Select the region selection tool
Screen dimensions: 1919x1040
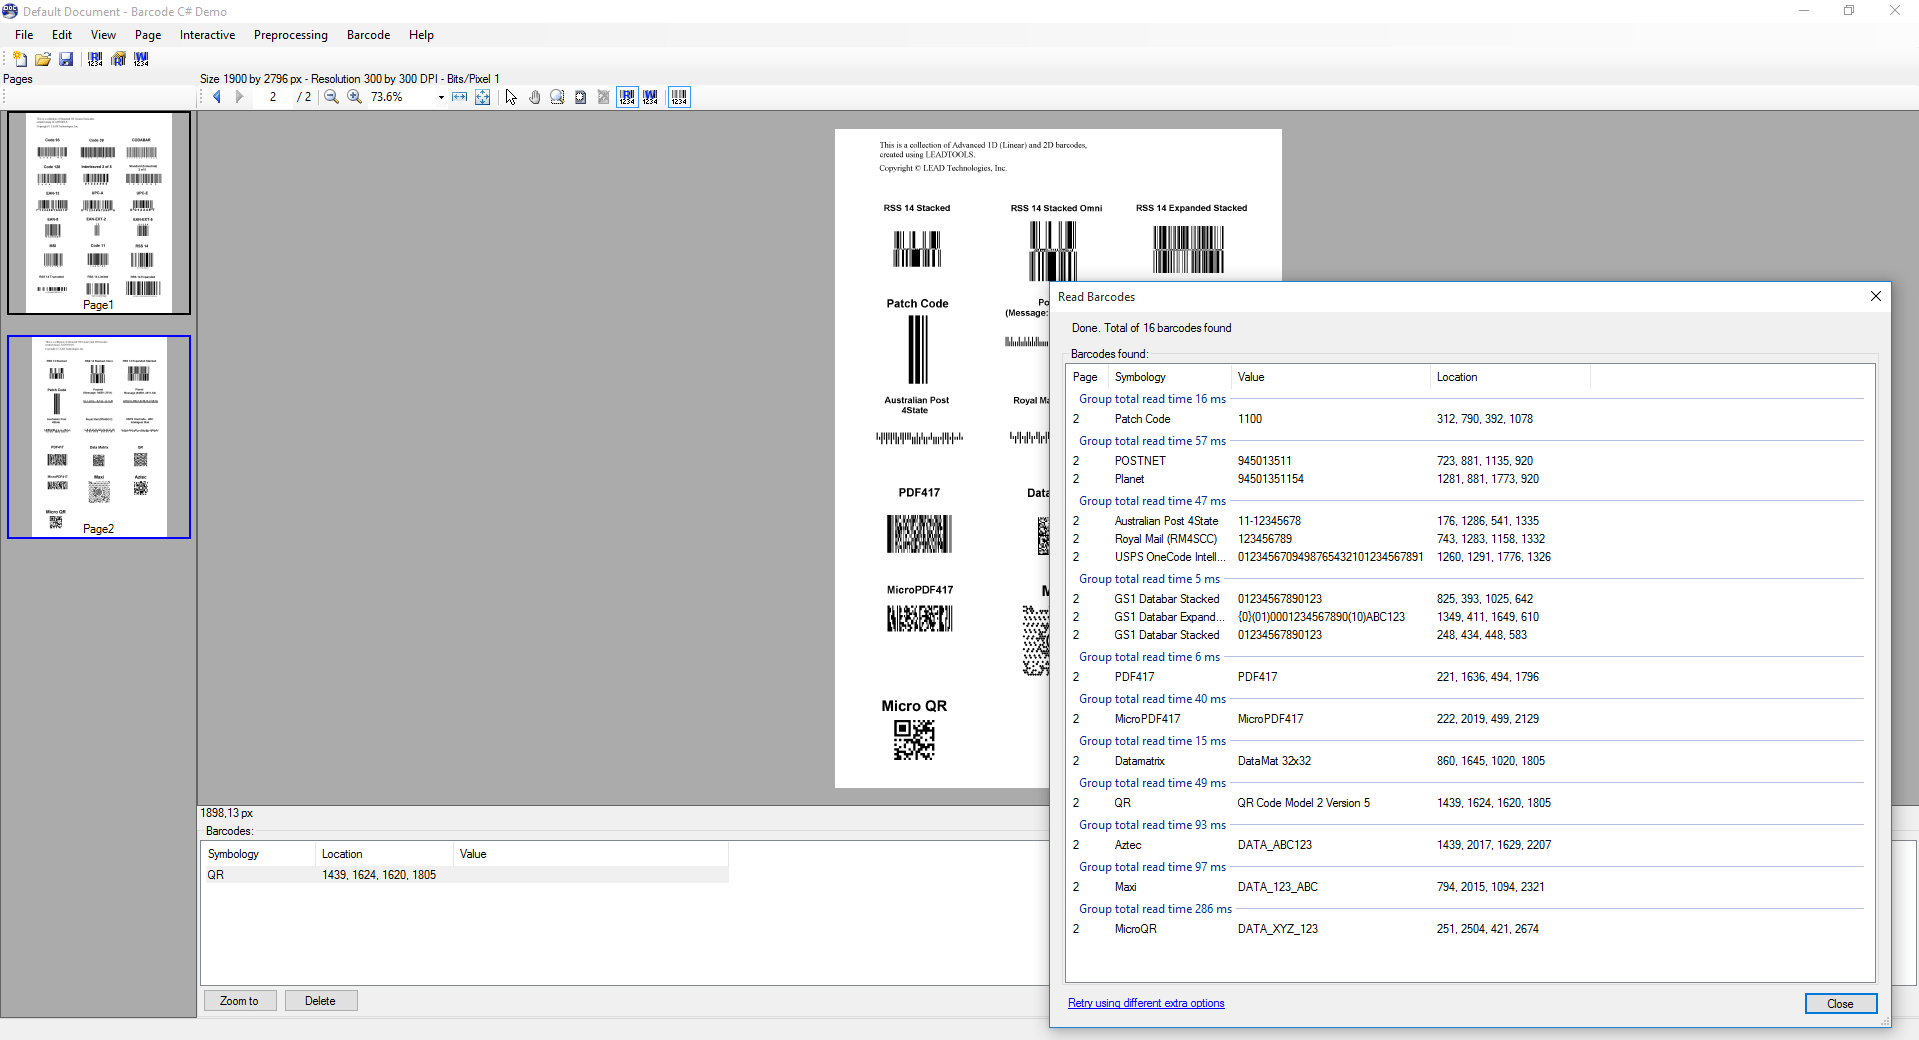click(581, 97)
